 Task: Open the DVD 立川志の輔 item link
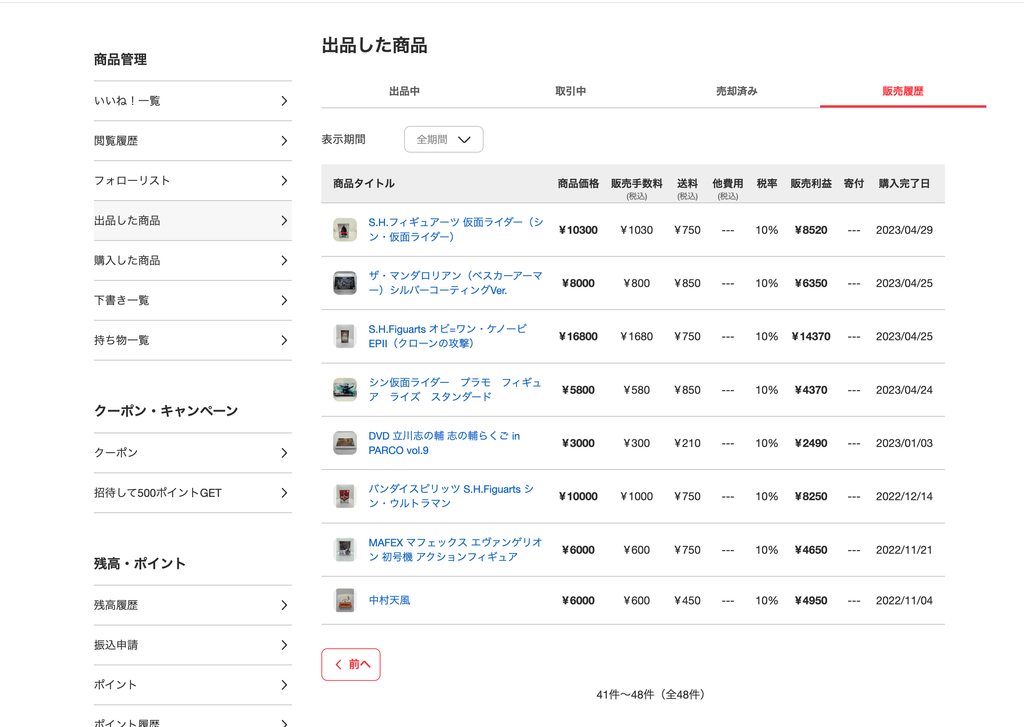[444, 443]
